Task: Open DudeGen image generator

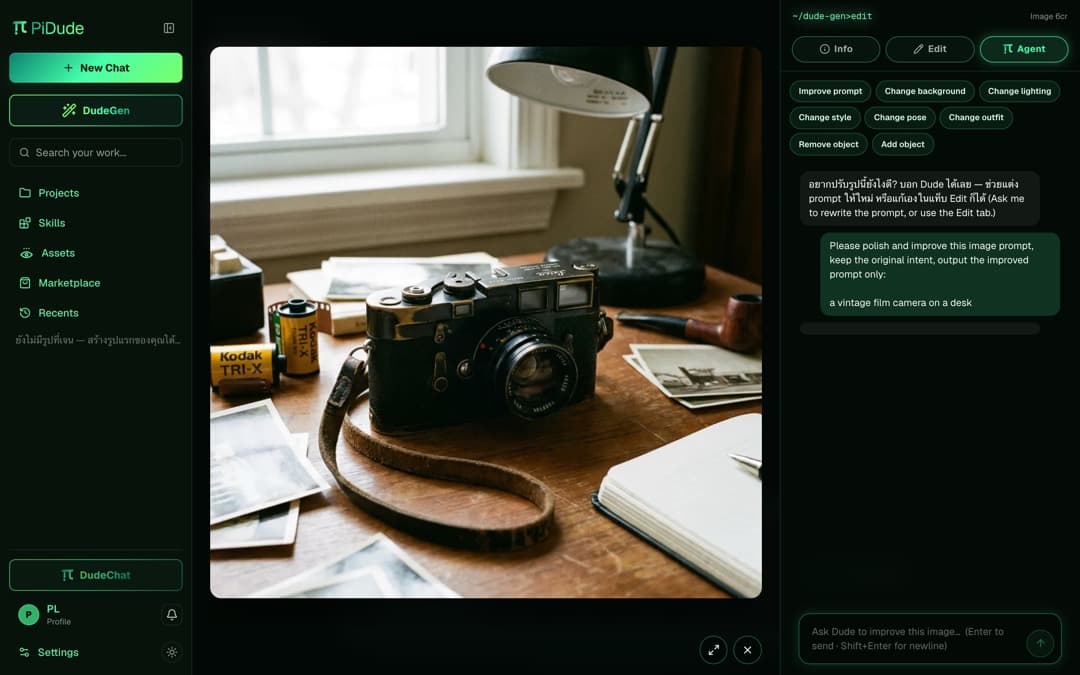Action: (96, 110)
